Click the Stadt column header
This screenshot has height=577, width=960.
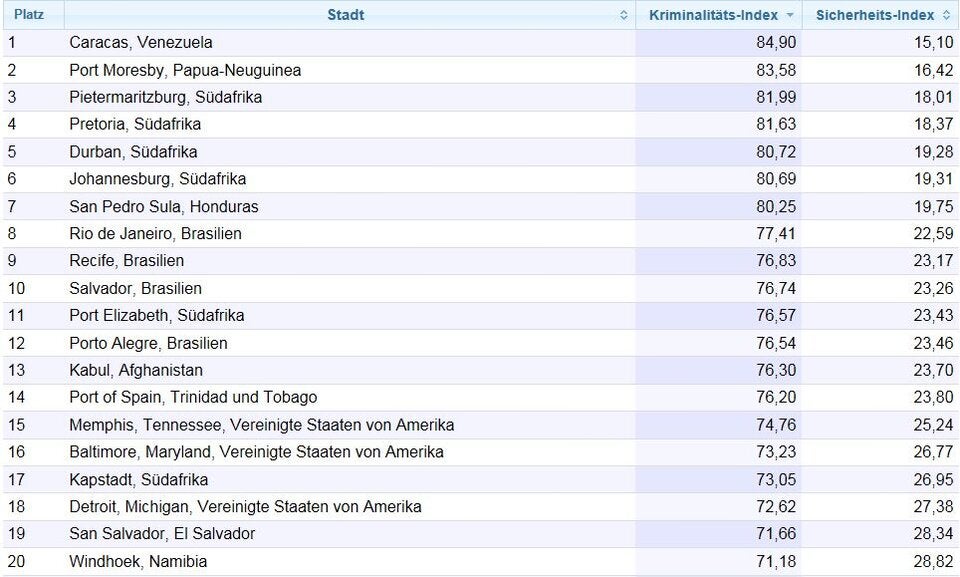point(345,14)
